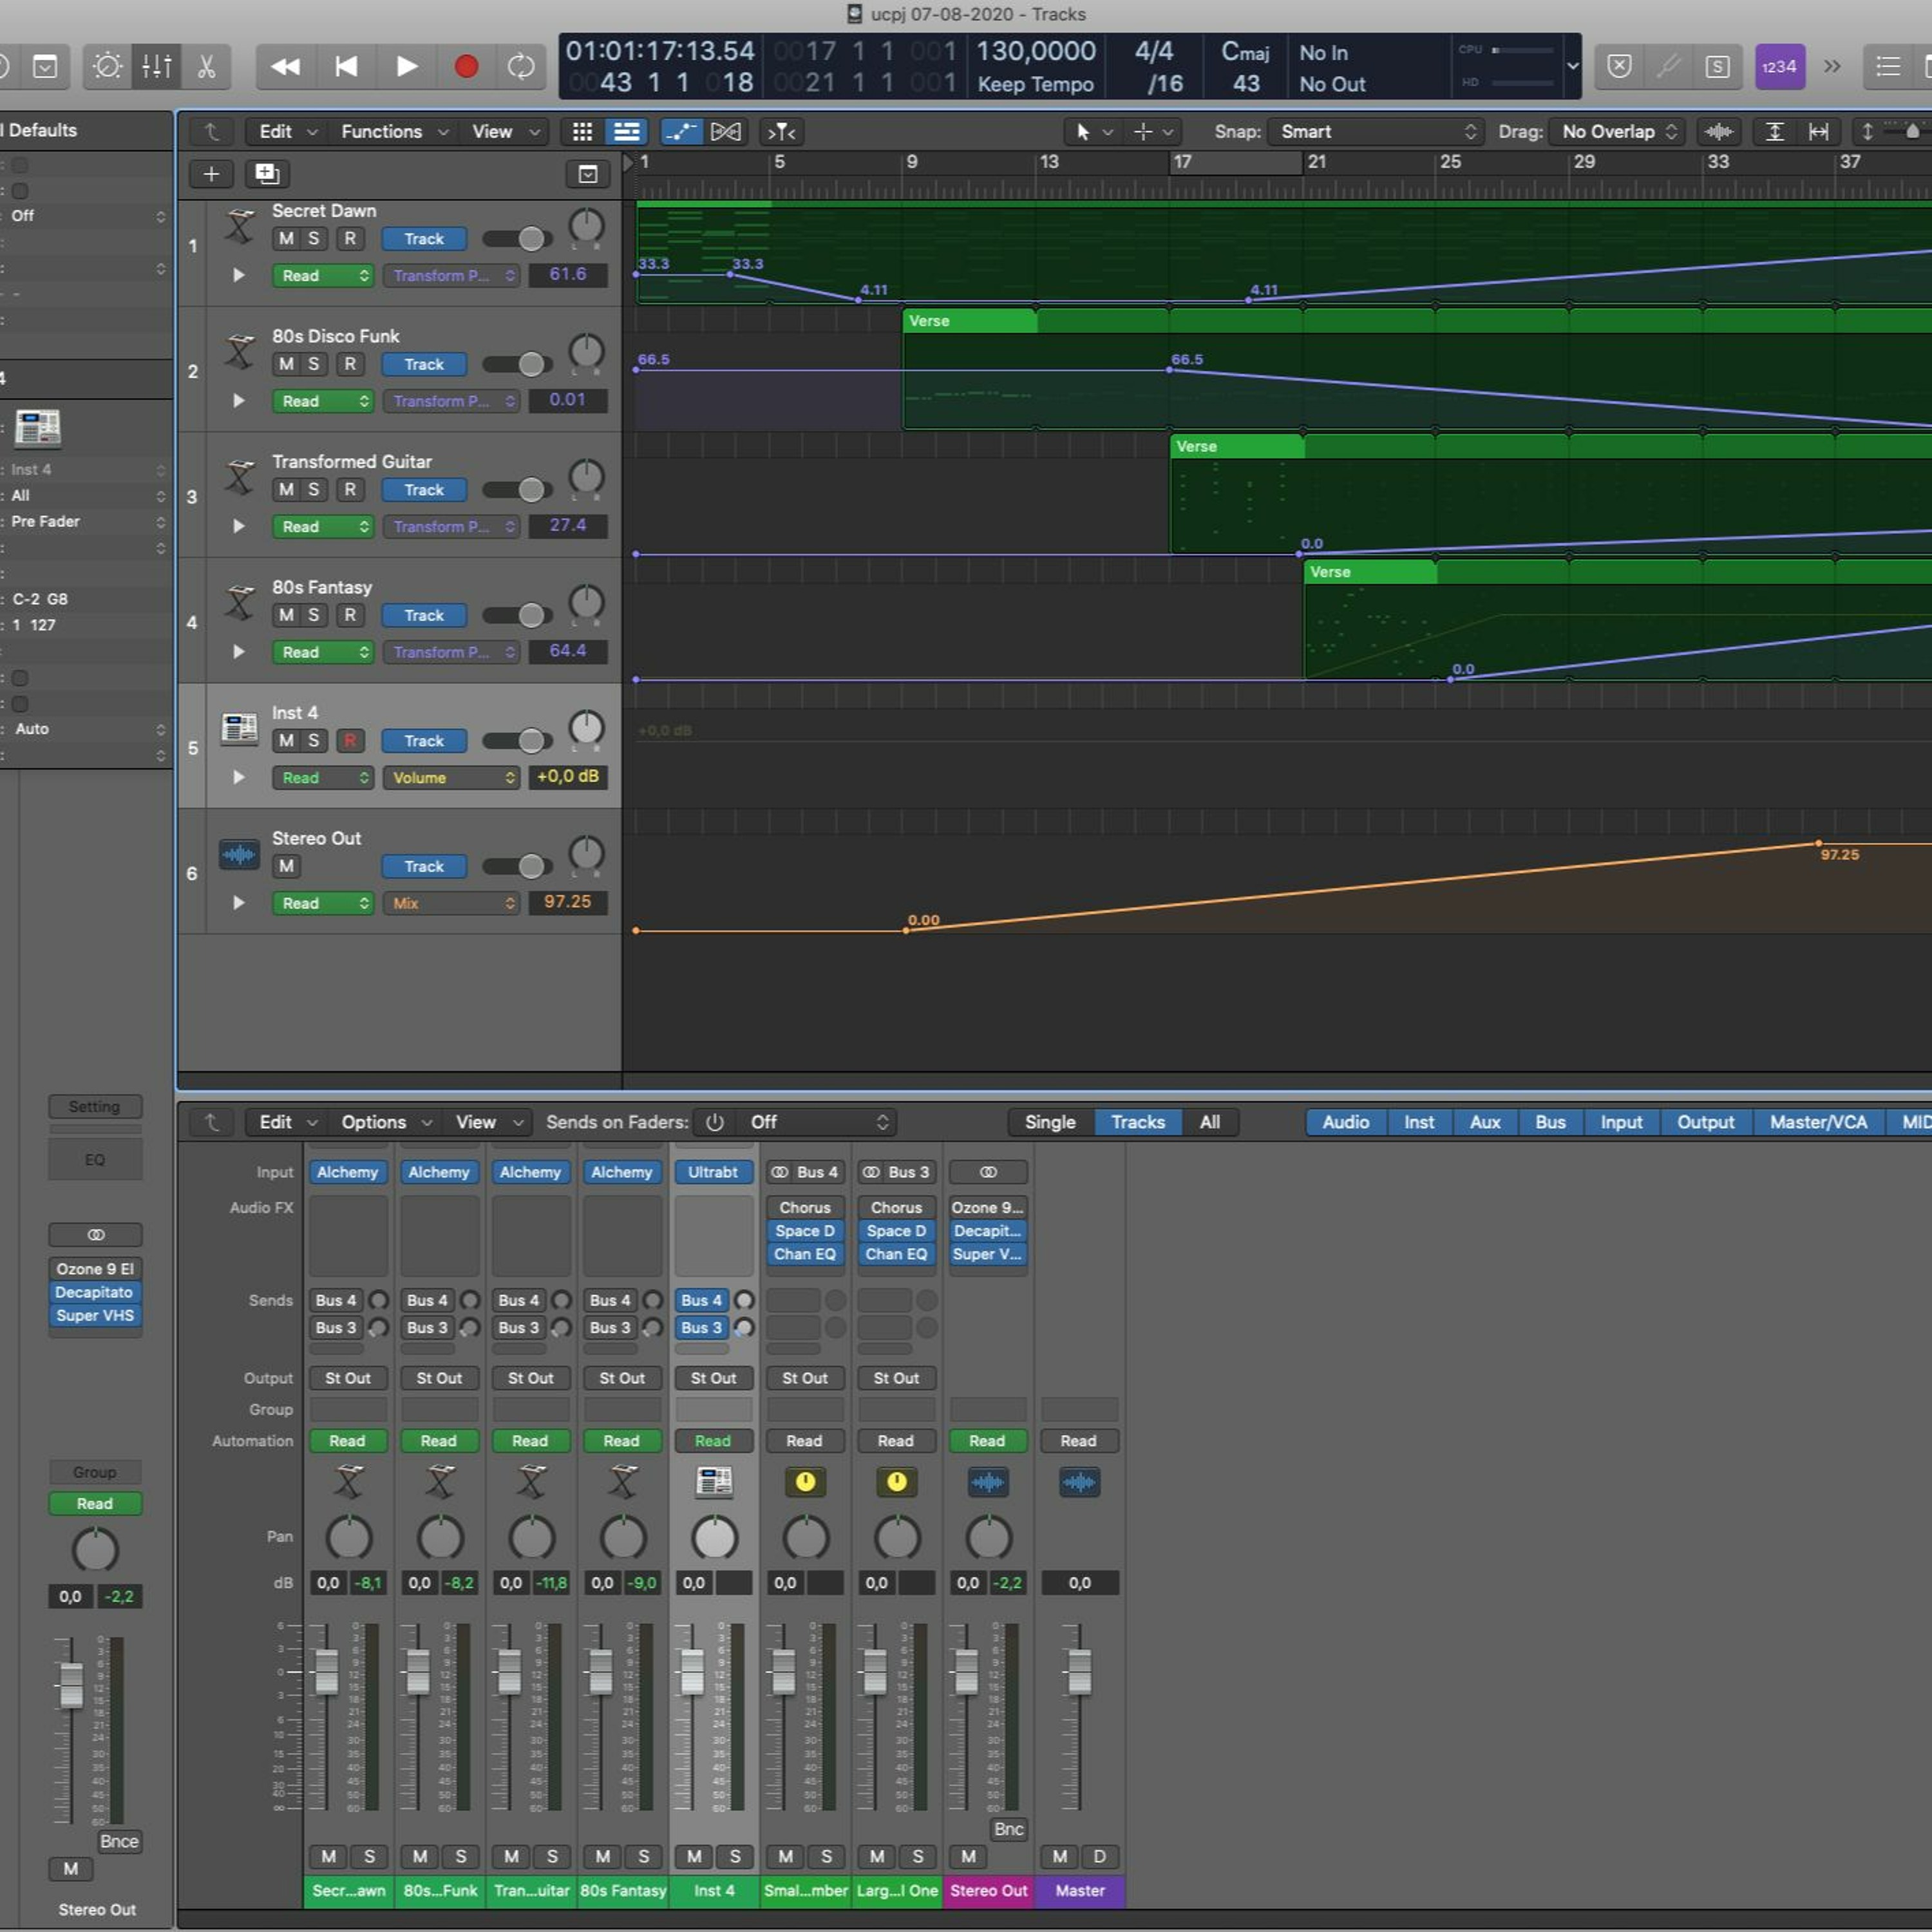Click the scissors editors icon

pos(206,66)
